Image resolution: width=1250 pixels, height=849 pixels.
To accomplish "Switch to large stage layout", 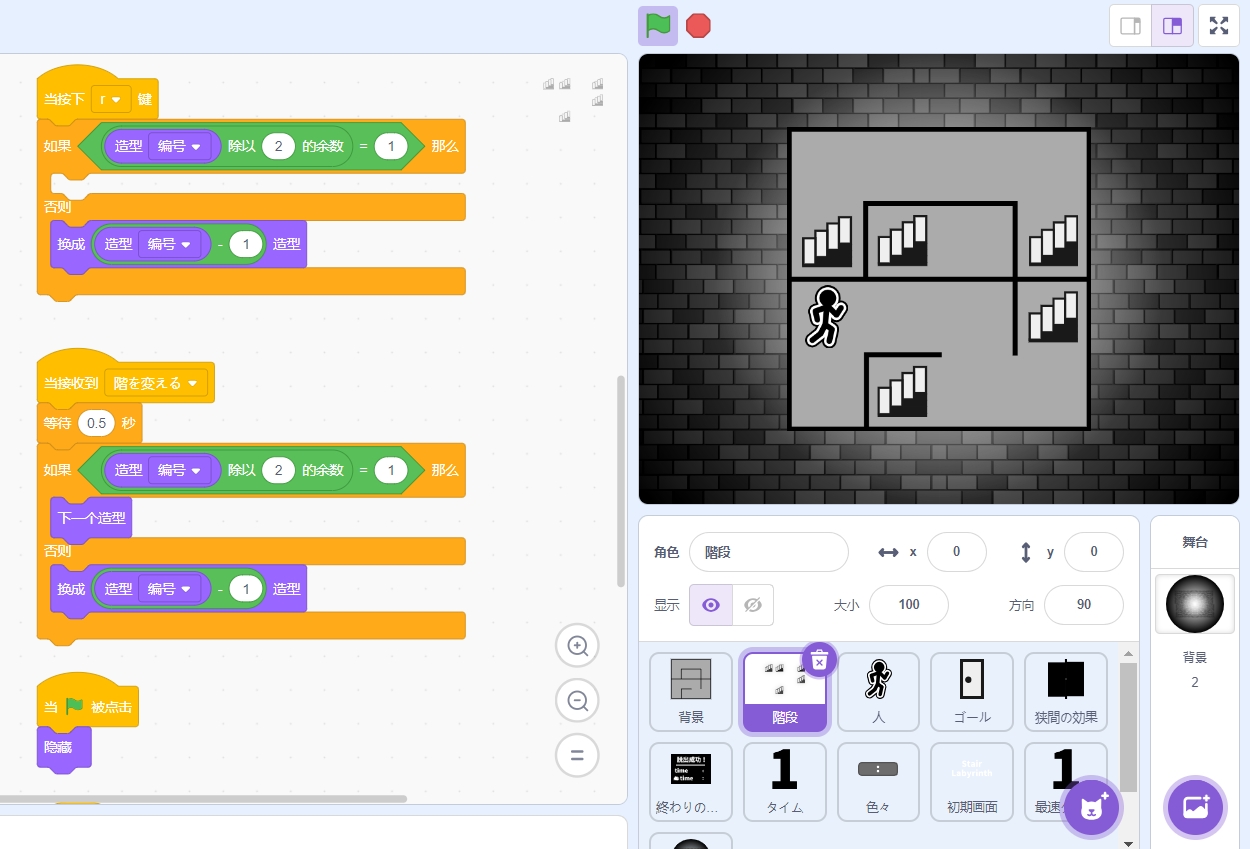I will point(1172,26).
